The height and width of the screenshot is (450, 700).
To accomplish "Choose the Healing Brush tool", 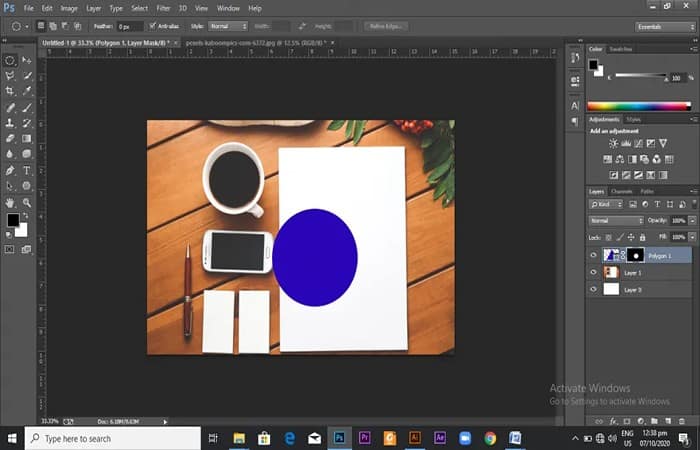I will (10, 107).
